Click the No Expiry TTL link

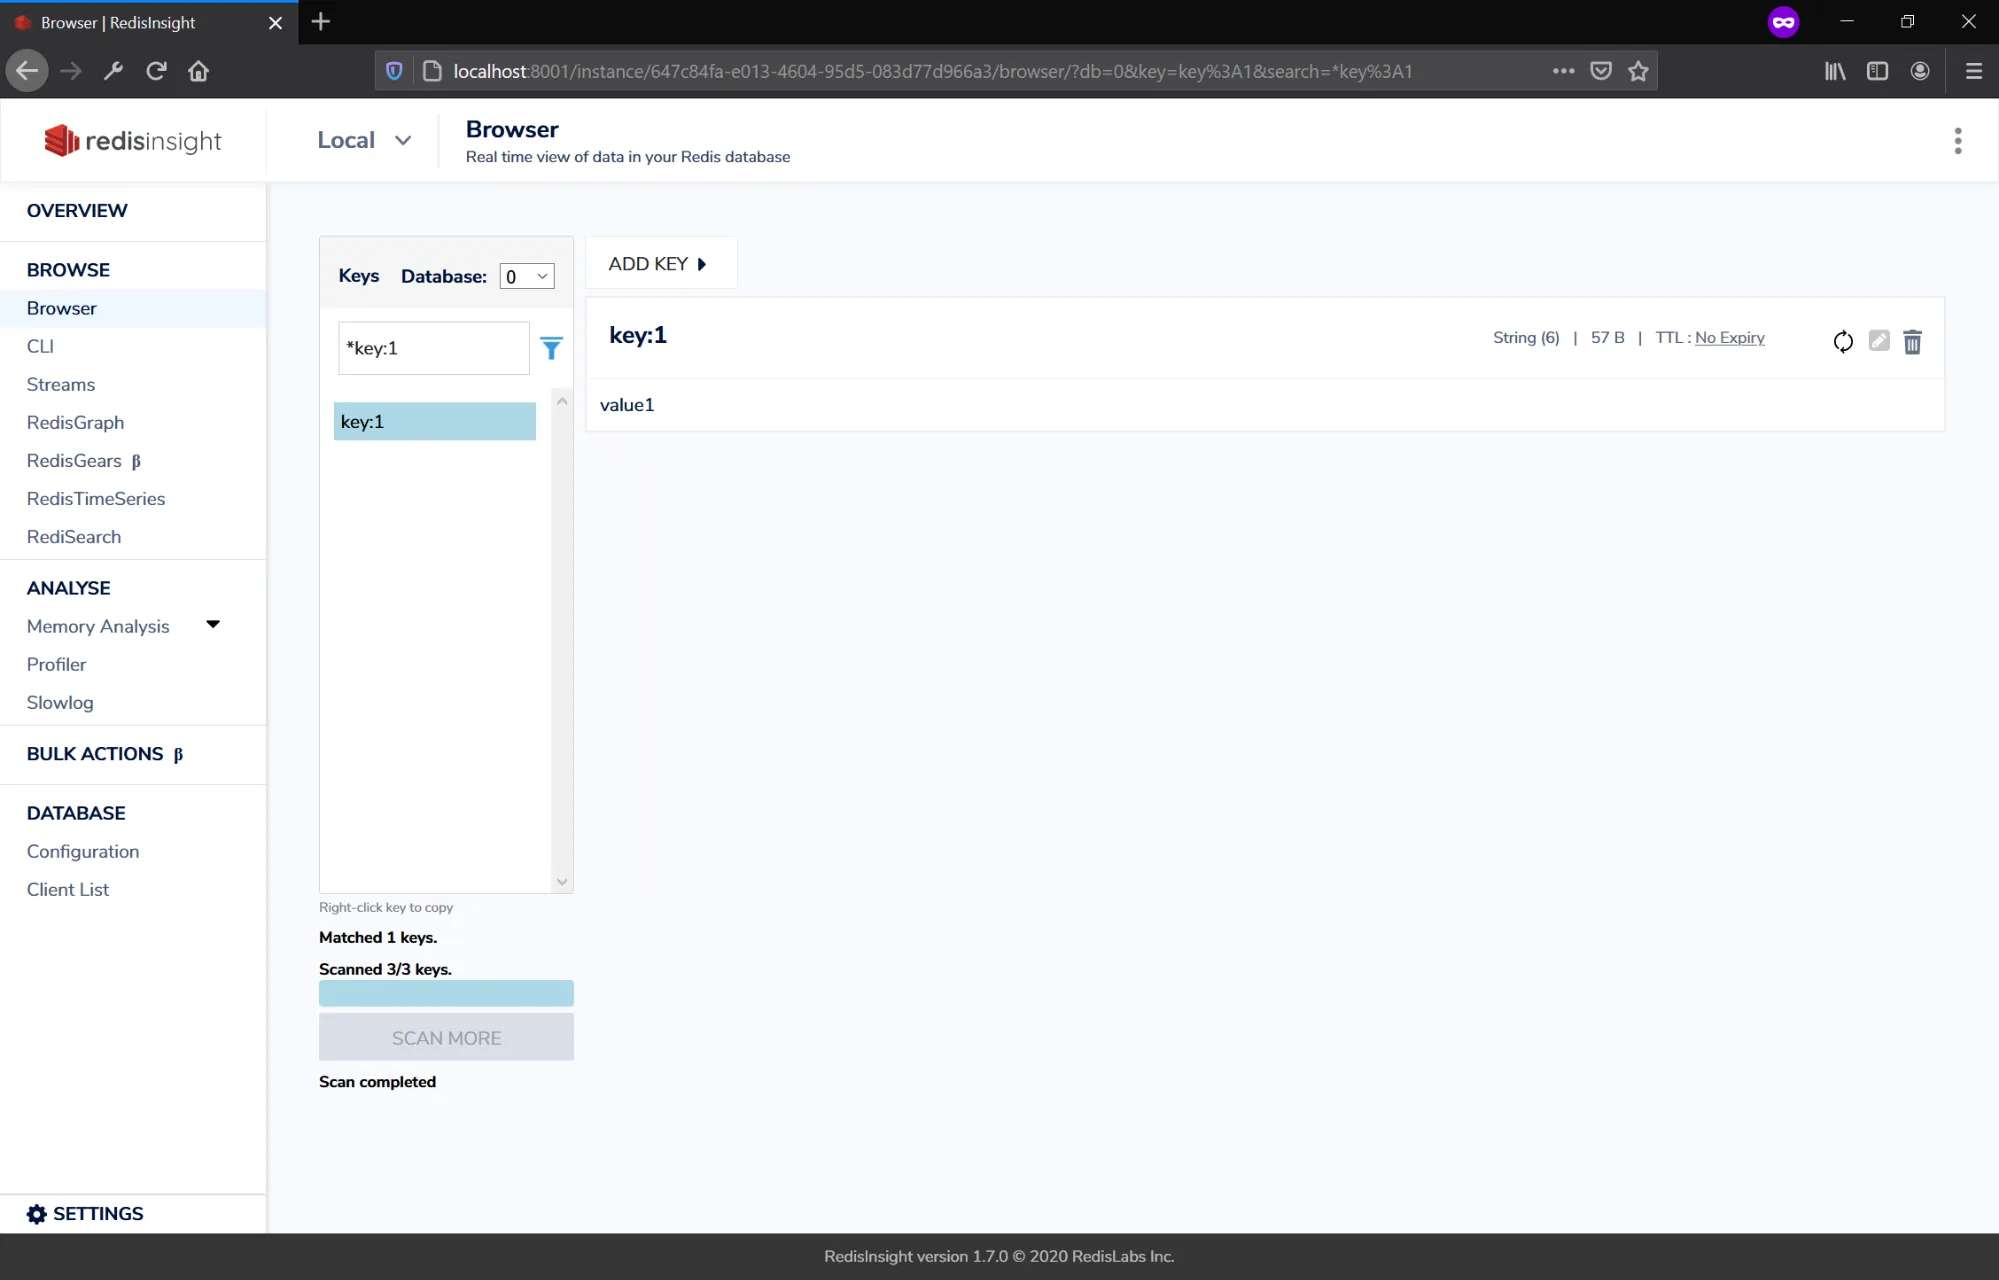point(1729,338)
